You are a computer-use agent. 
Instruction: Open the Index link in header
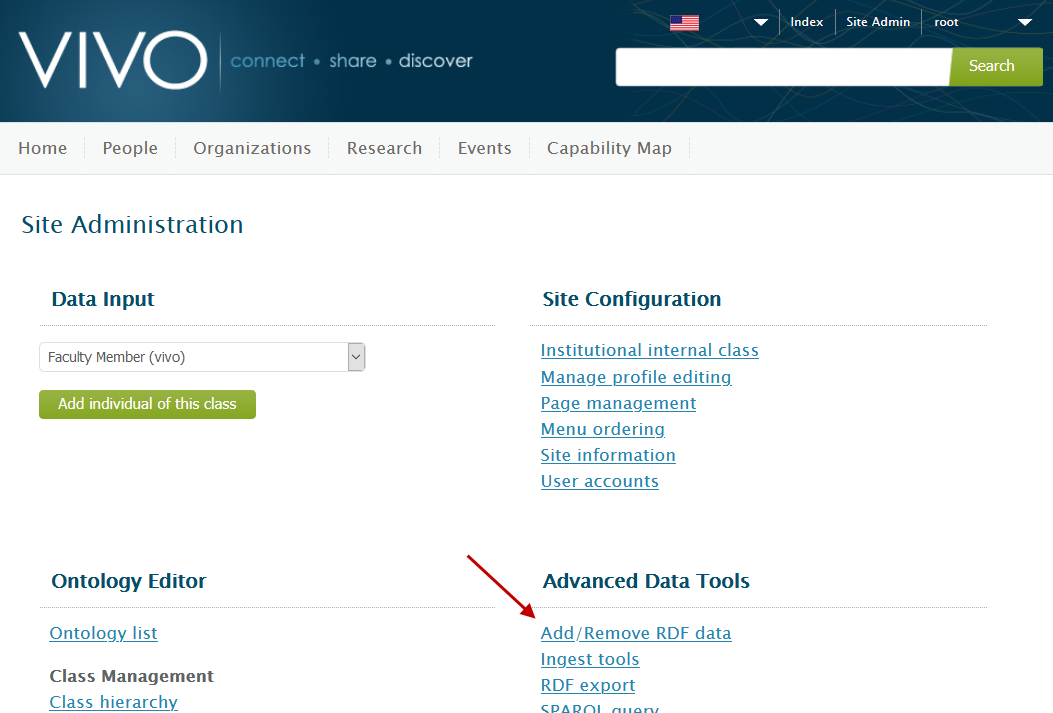[807, 22]
